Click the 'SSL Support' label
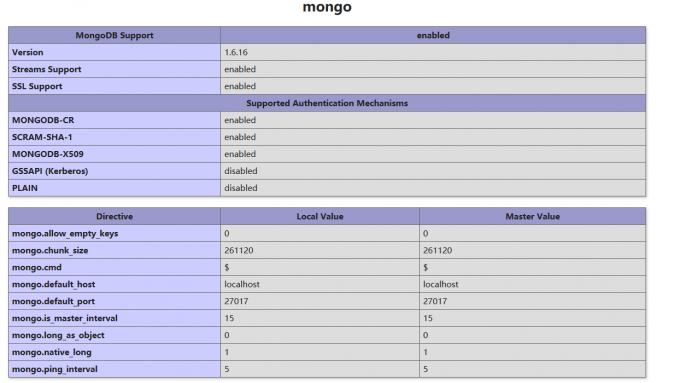The image size is (680, 383). pos(37,86)
